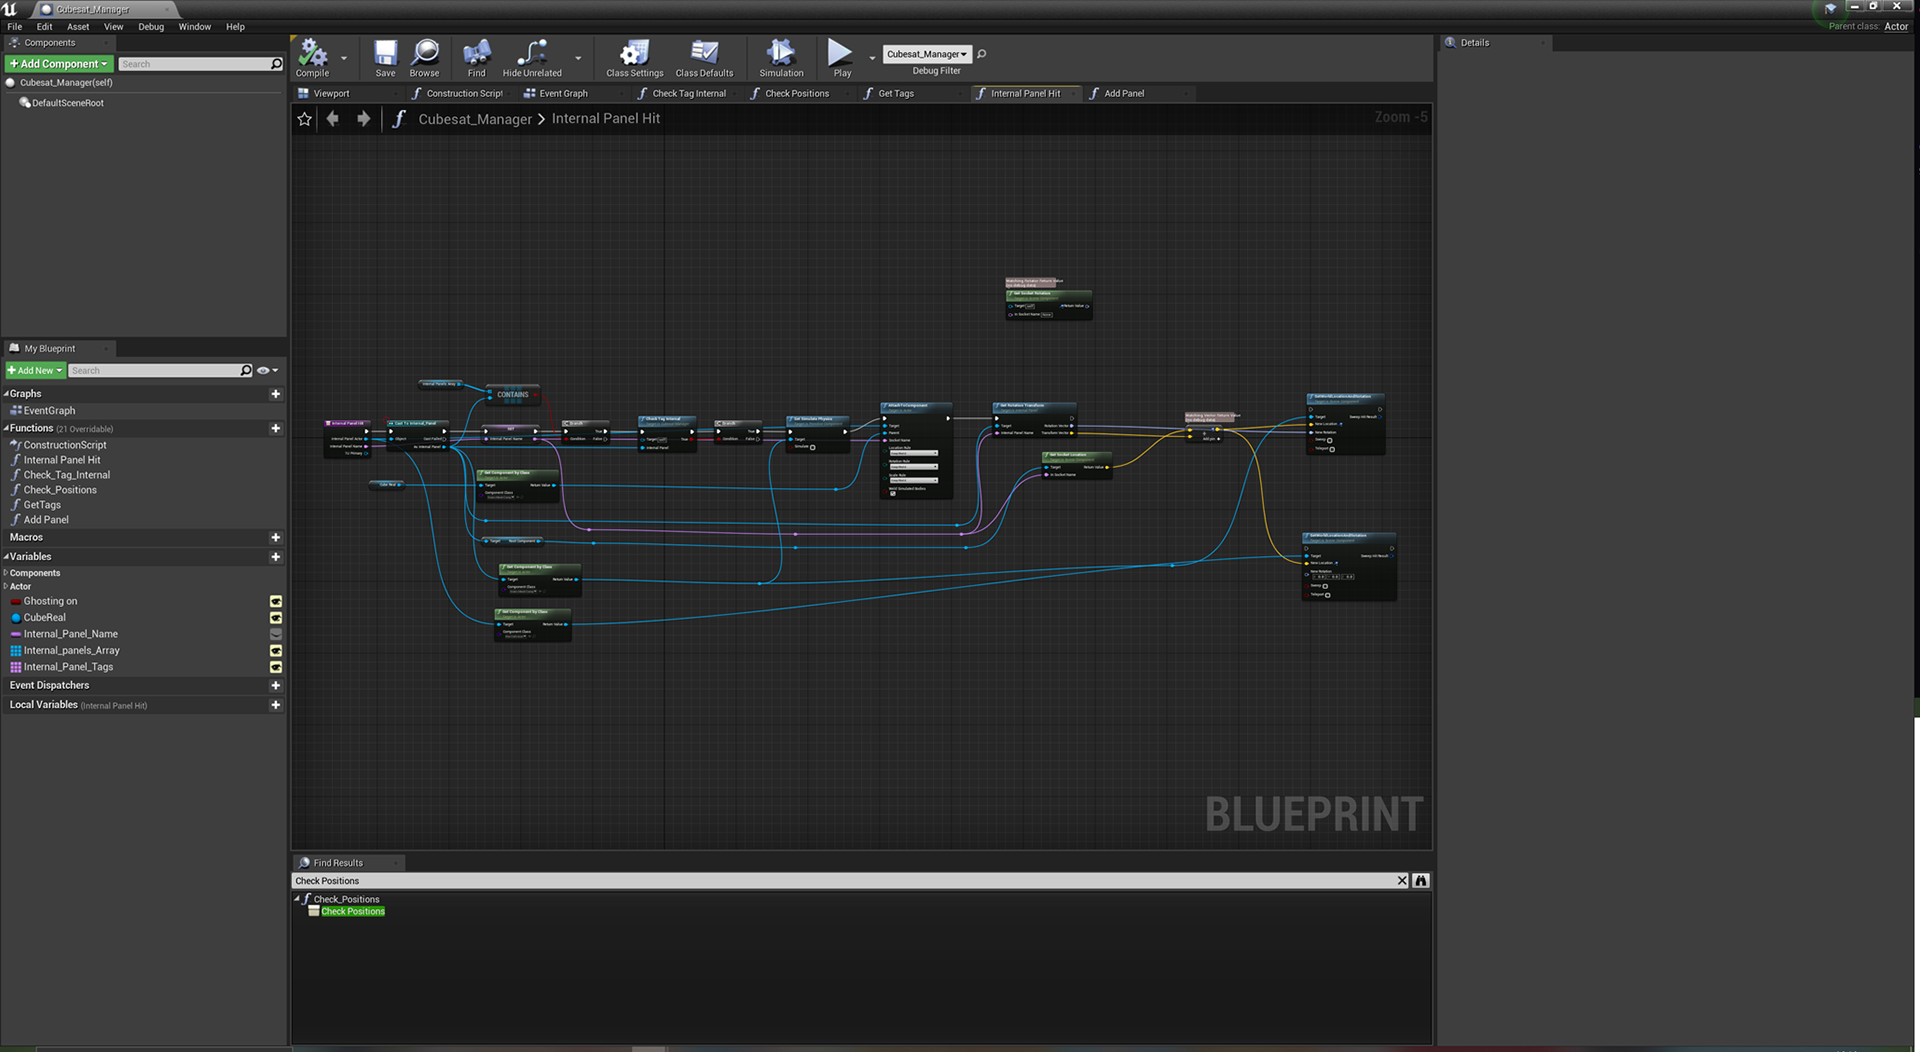Click the binoculars find-in-all-blueprints icon
Image resolution: width=1920 pixels, height=1052 pixels.
point(1421,881)
